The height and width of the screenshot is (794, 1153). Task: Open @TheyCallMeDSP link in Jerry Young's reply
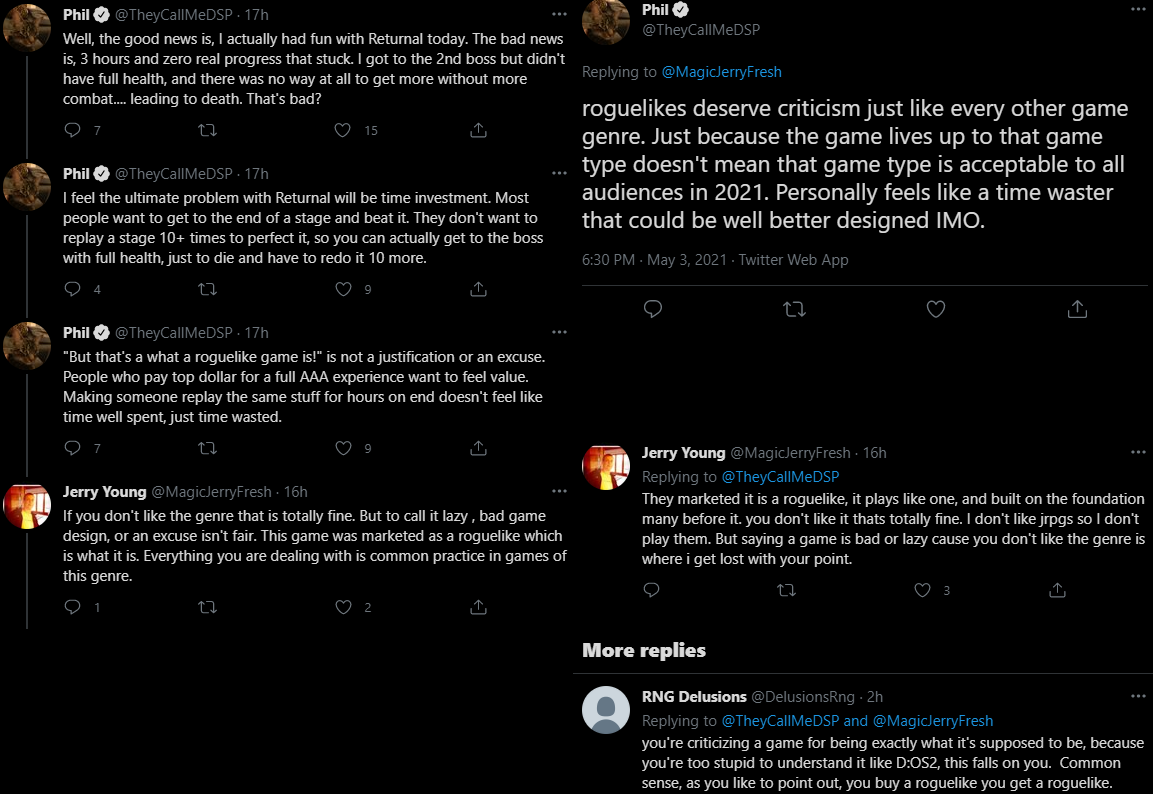pos(780,476)
